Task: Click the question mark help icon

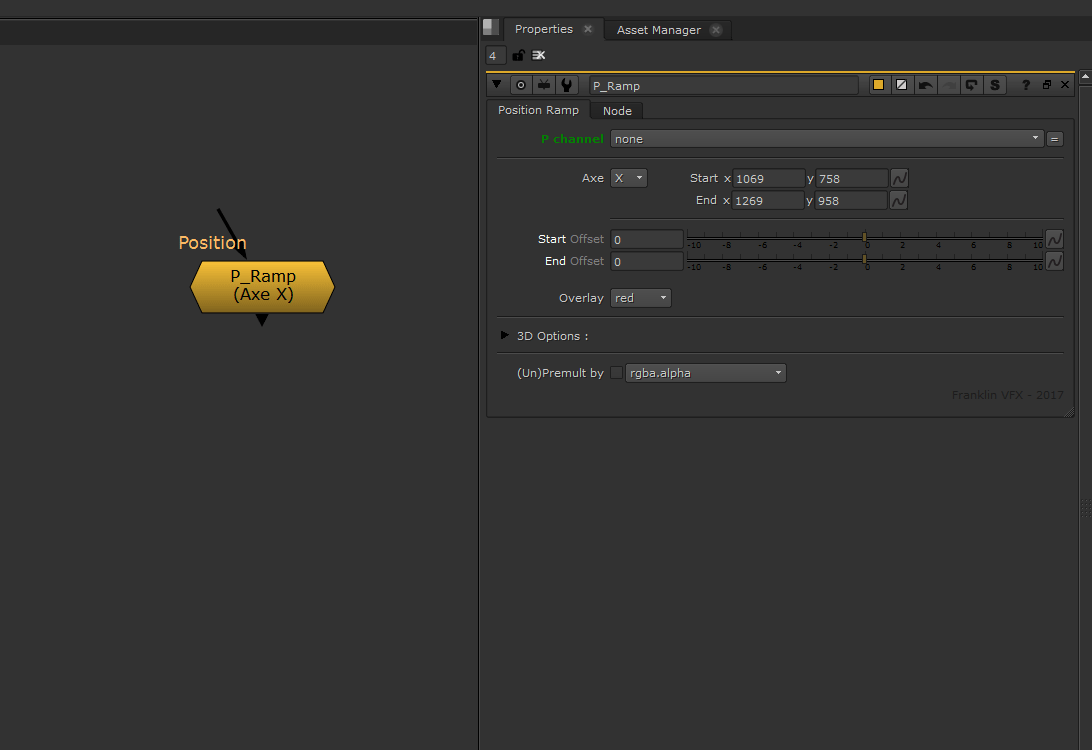Action: click(x=1025, y=85)
